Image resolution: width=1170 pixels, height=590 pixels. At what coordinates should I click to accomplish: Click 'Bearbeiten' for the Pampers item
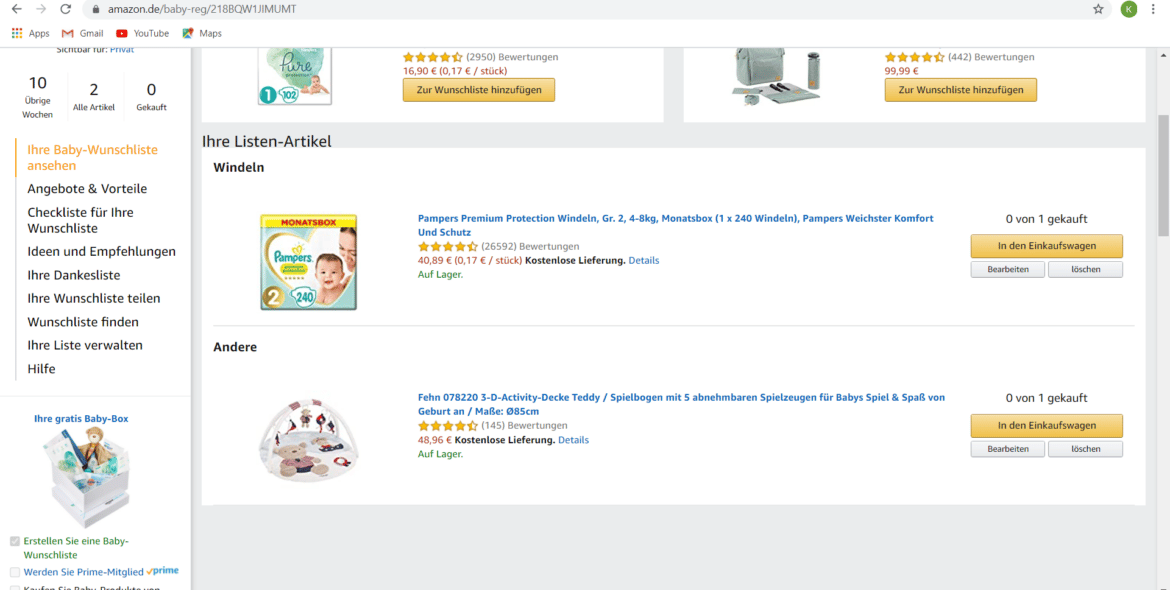[x=1007, y=270]
